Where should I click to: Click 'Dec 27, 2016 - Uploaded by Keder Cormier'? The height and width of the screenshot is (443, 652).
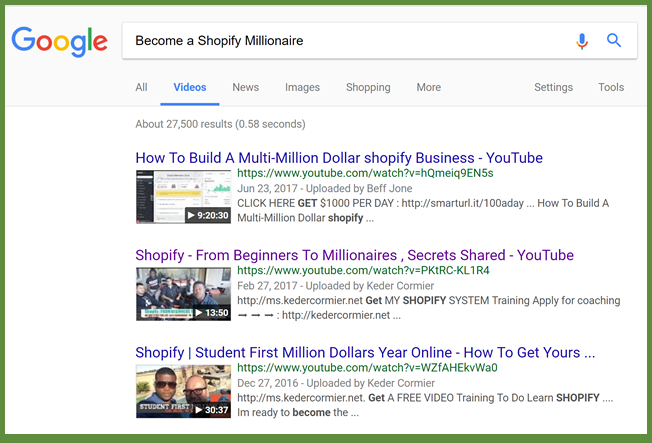click(336, 383)
